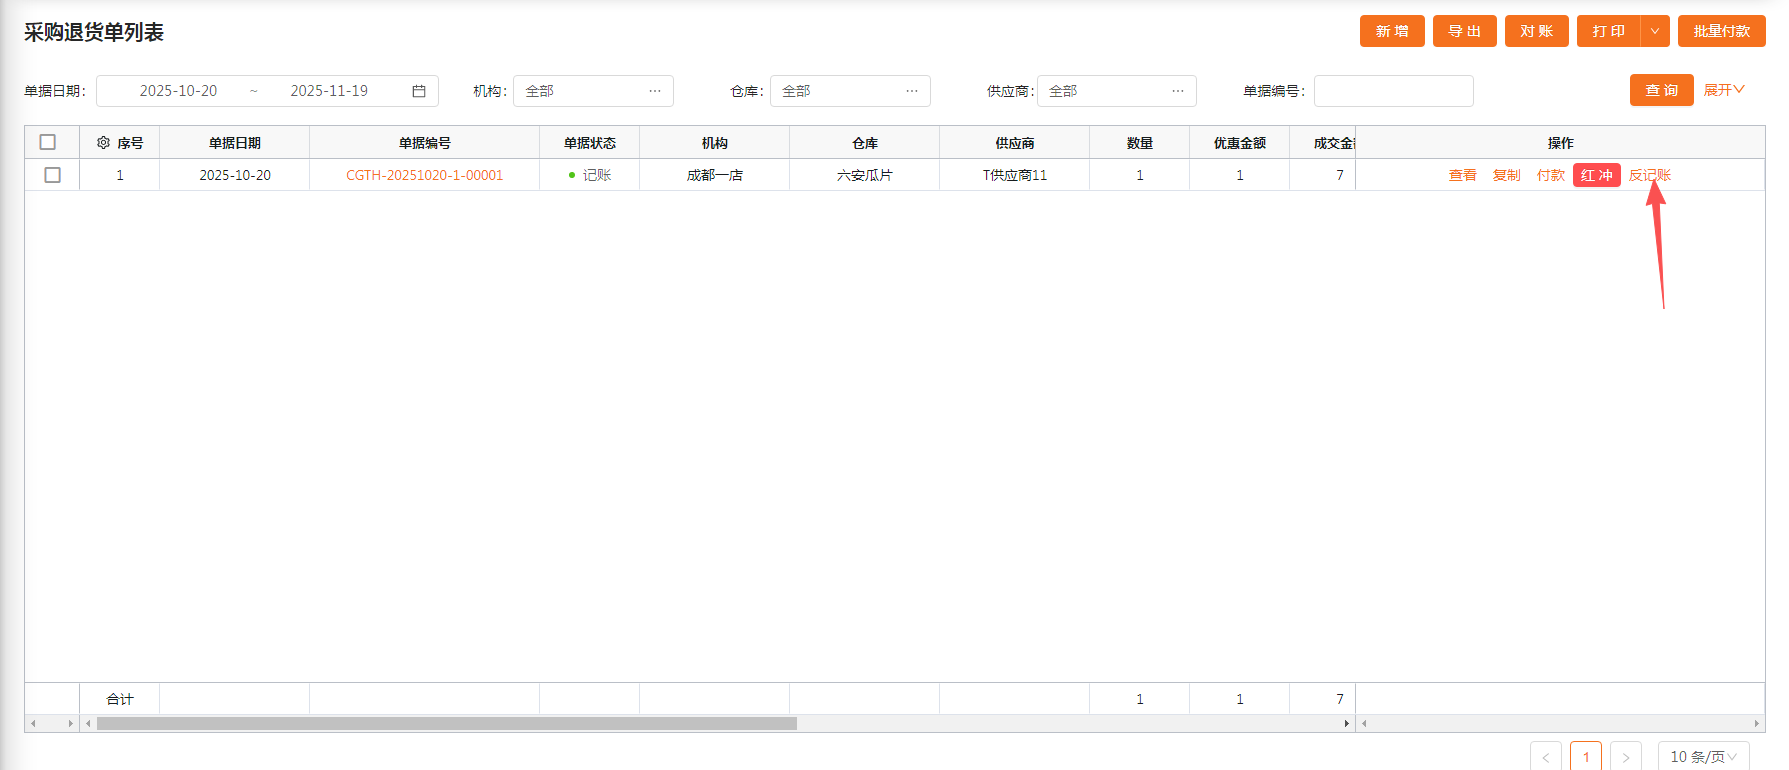The image size is (1789, 770).
Task: Toggle the select-all header checkbox
Action: pos(48,142)
